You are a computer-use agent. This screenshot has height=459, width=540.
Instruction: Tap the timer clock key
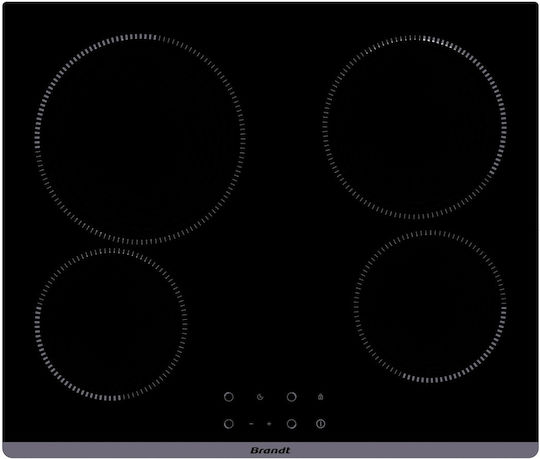point(260,397)
